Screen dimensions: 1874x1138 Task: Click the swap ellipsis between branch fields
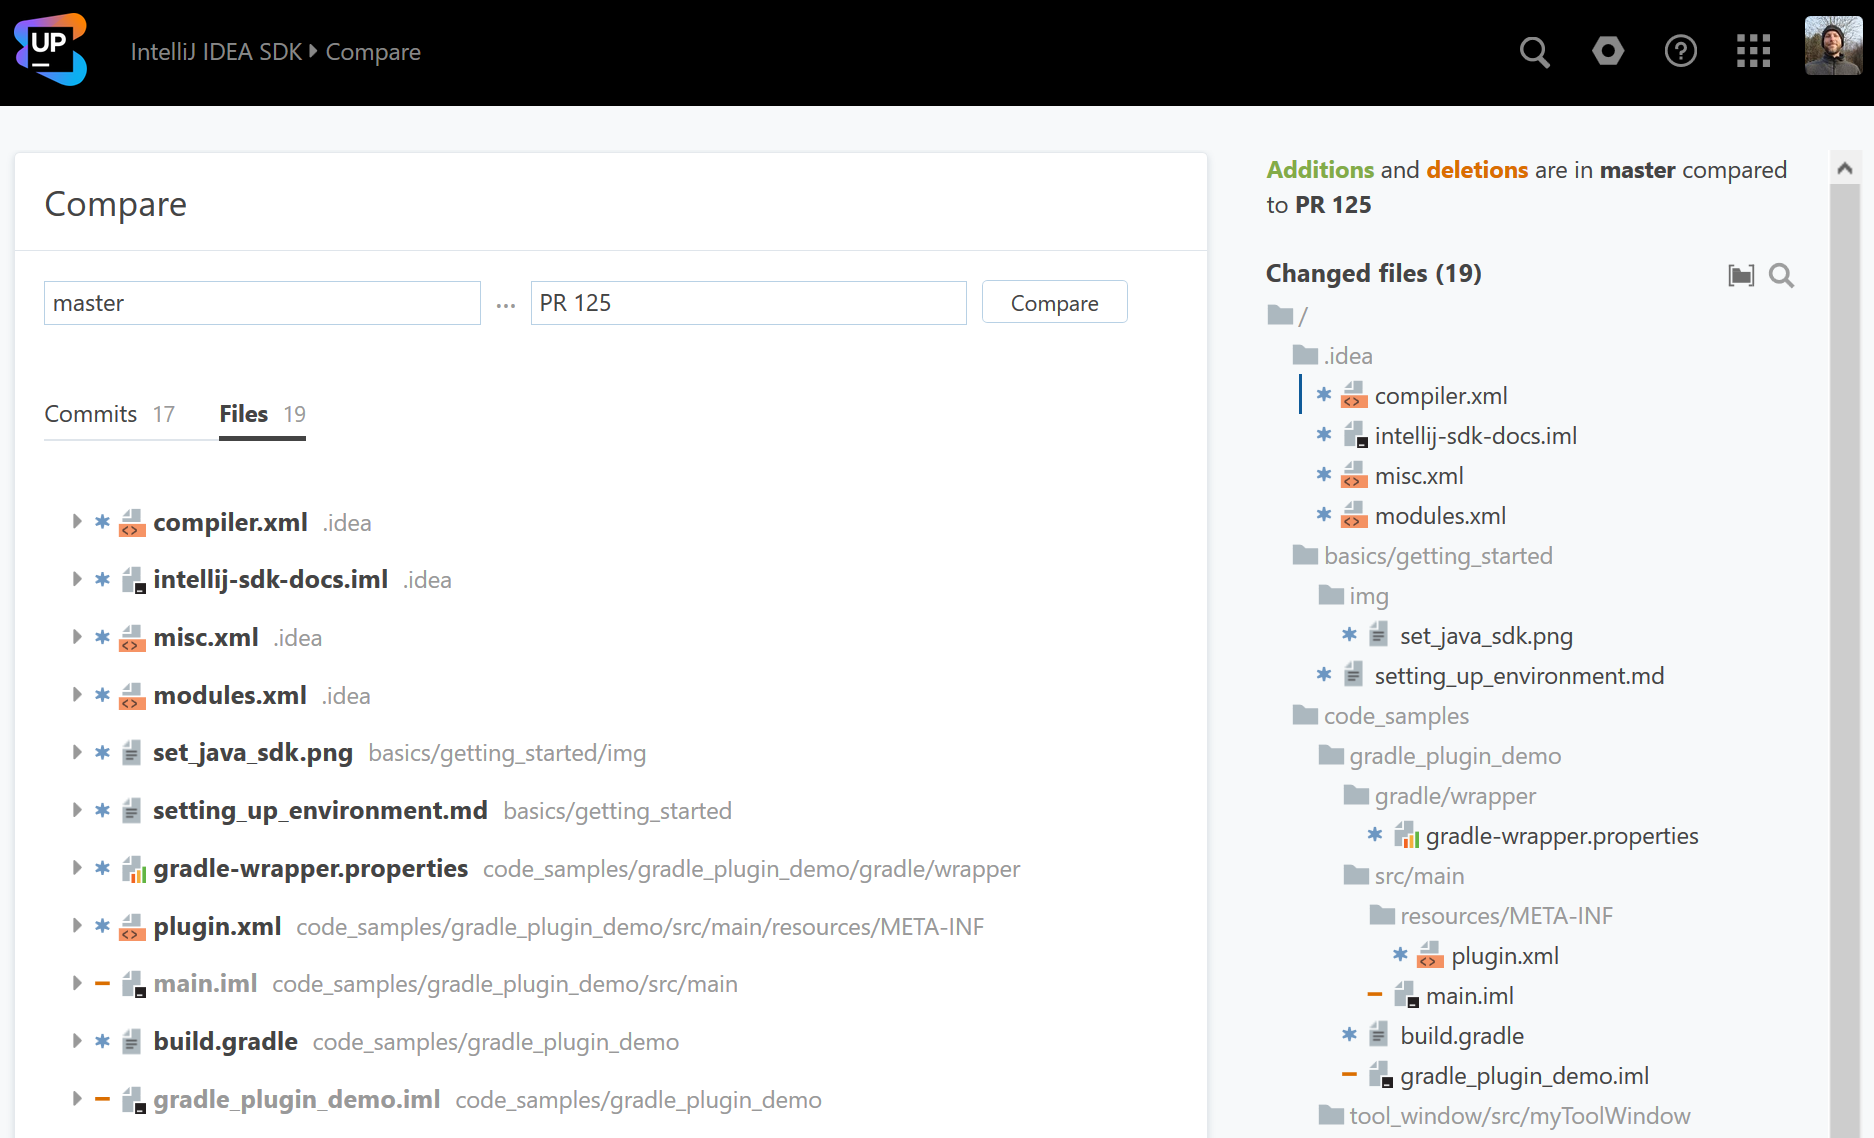point(506,305)
